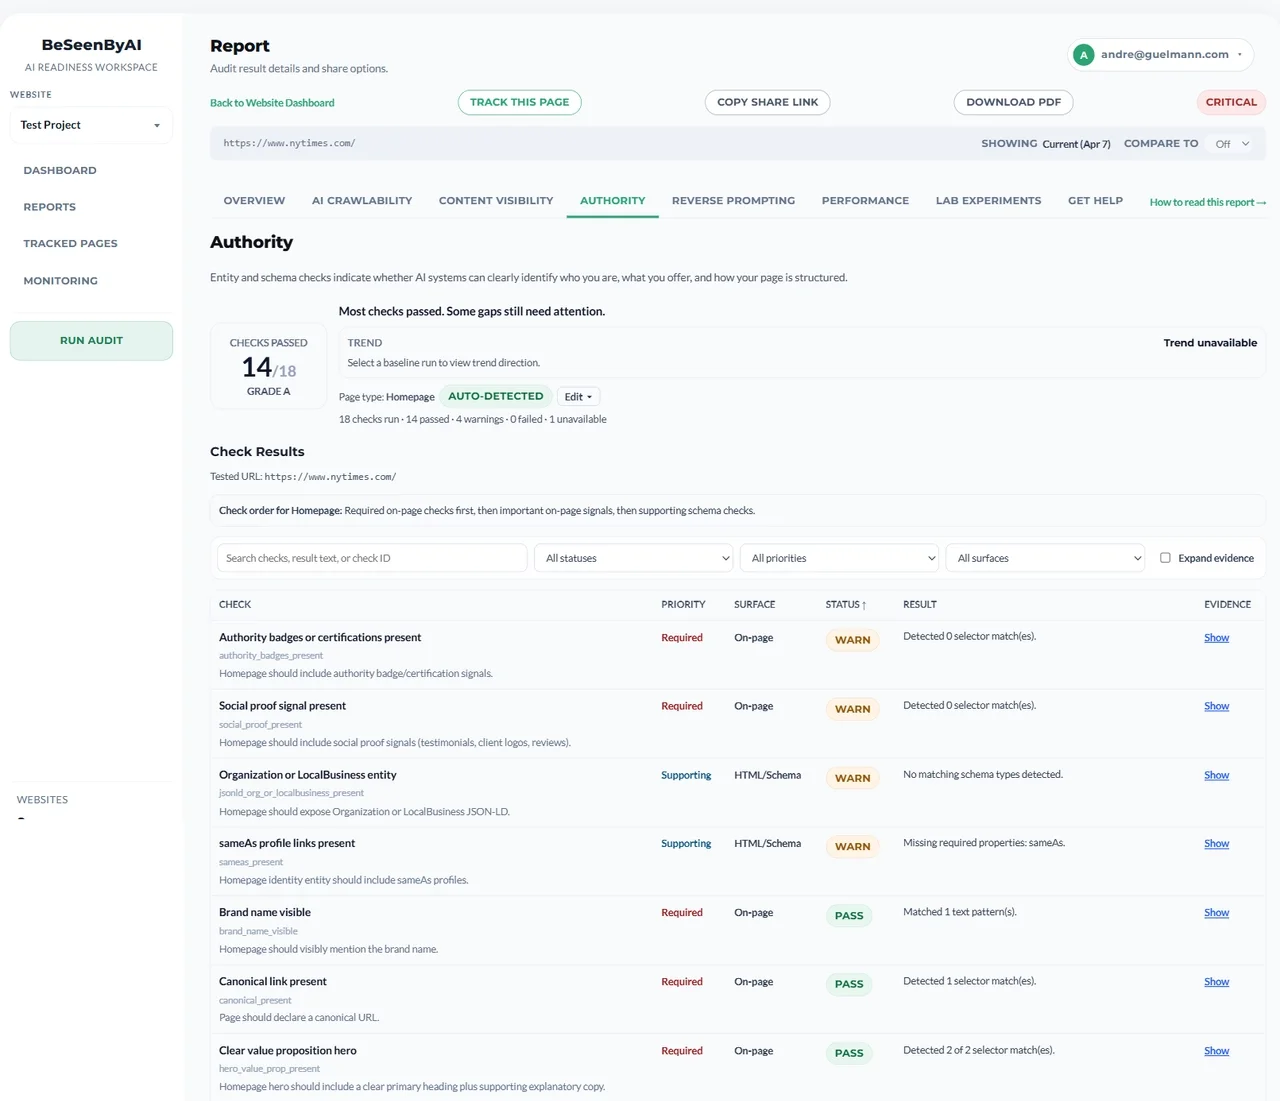Click the Track This Page button

(519, 102)
